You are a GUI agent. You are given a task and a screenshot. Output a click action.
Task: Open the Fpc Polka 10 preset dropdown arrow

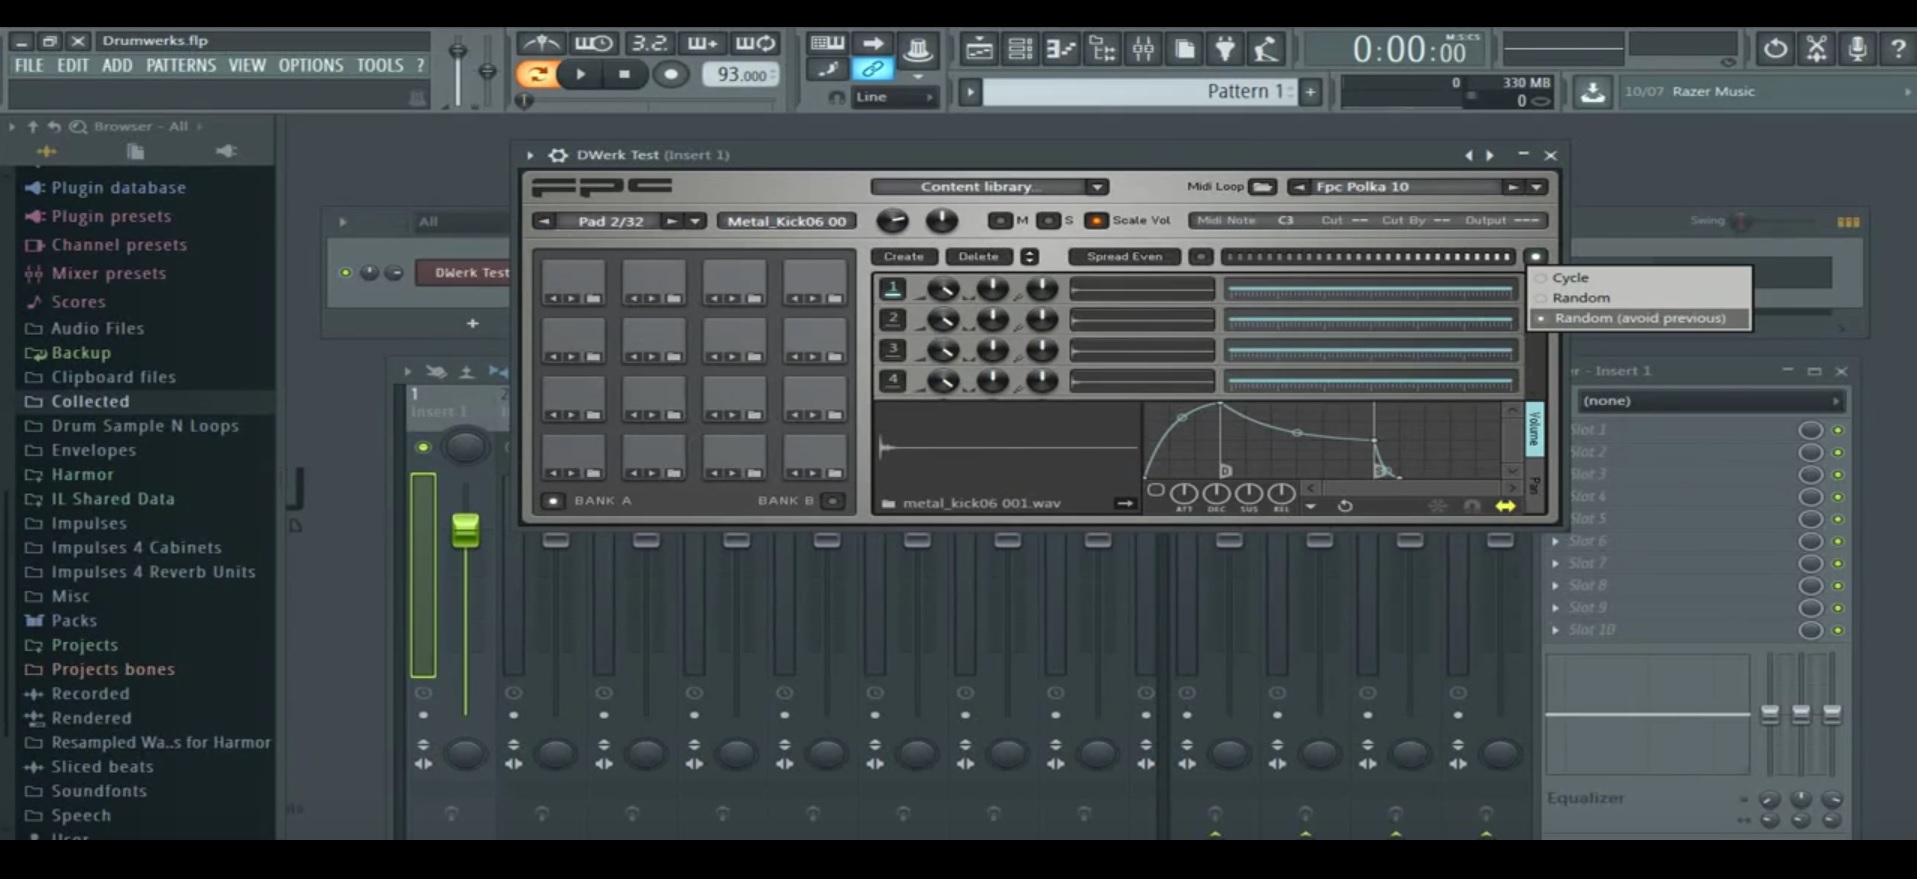[1537, 187]
